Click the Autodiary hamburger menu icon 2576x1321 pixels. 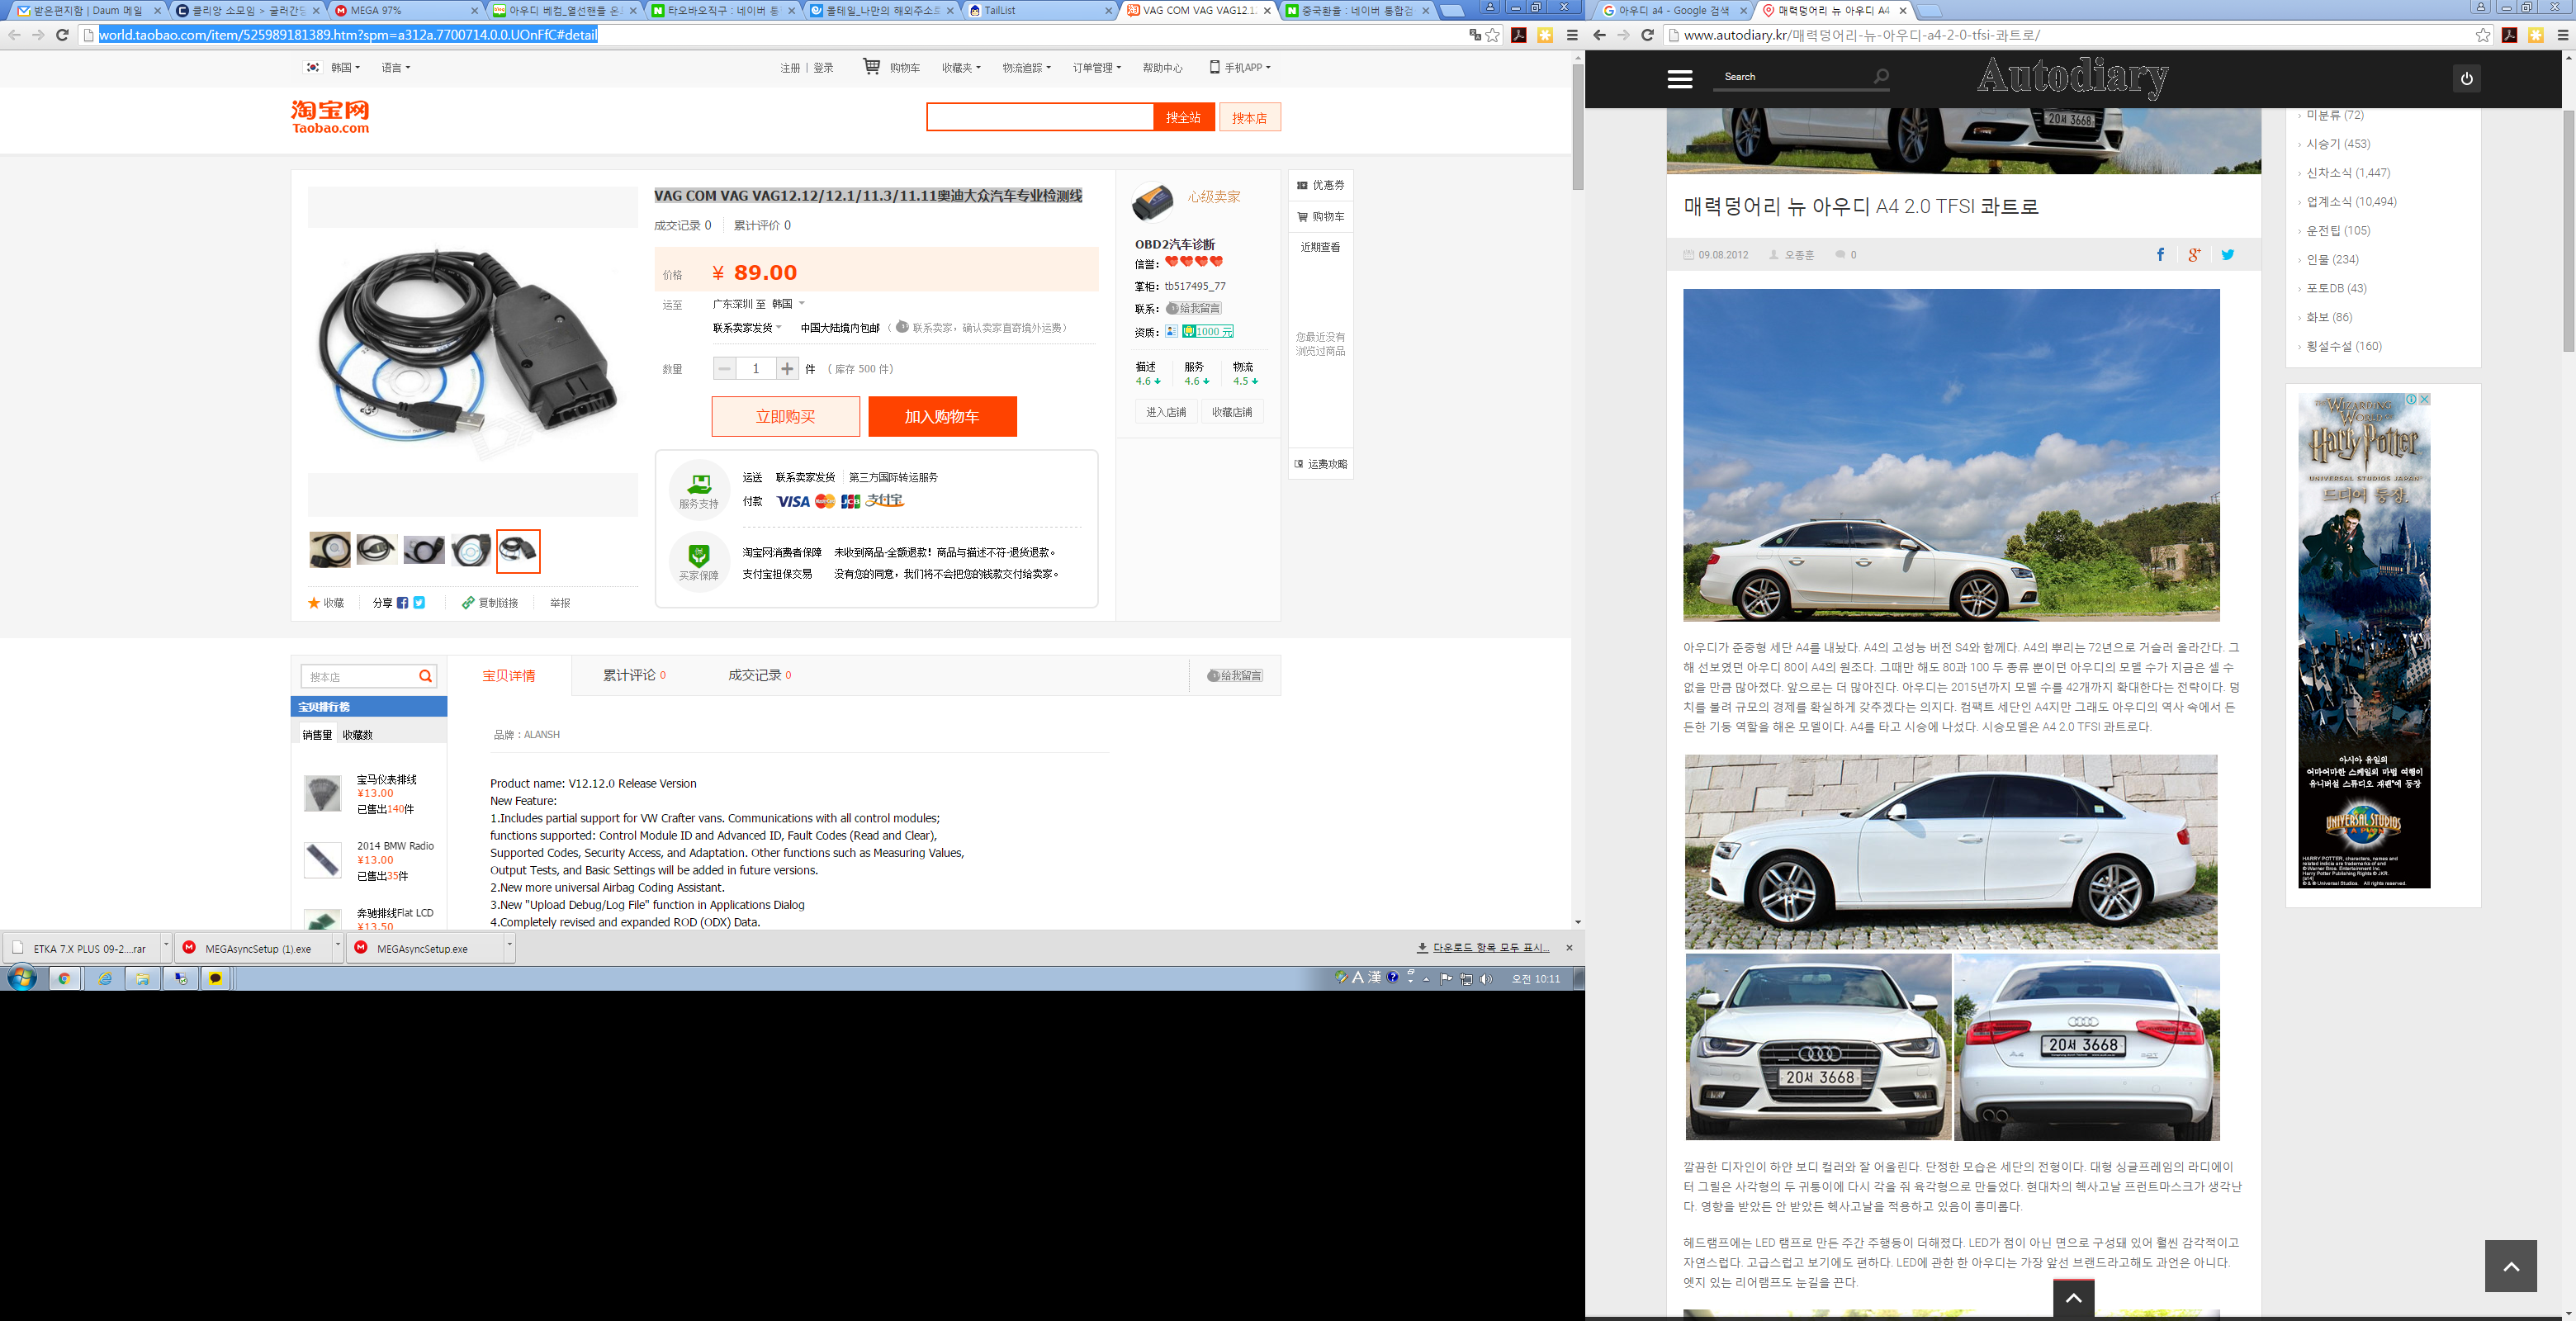(x=1680, y=79)
